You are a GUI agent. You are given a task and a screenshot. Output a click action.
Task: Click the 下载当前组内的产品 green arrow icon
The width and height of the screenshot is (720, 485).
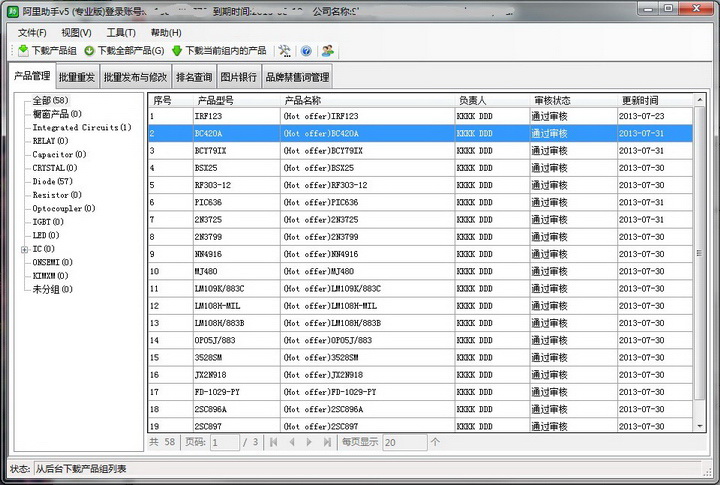click(177, 51)
